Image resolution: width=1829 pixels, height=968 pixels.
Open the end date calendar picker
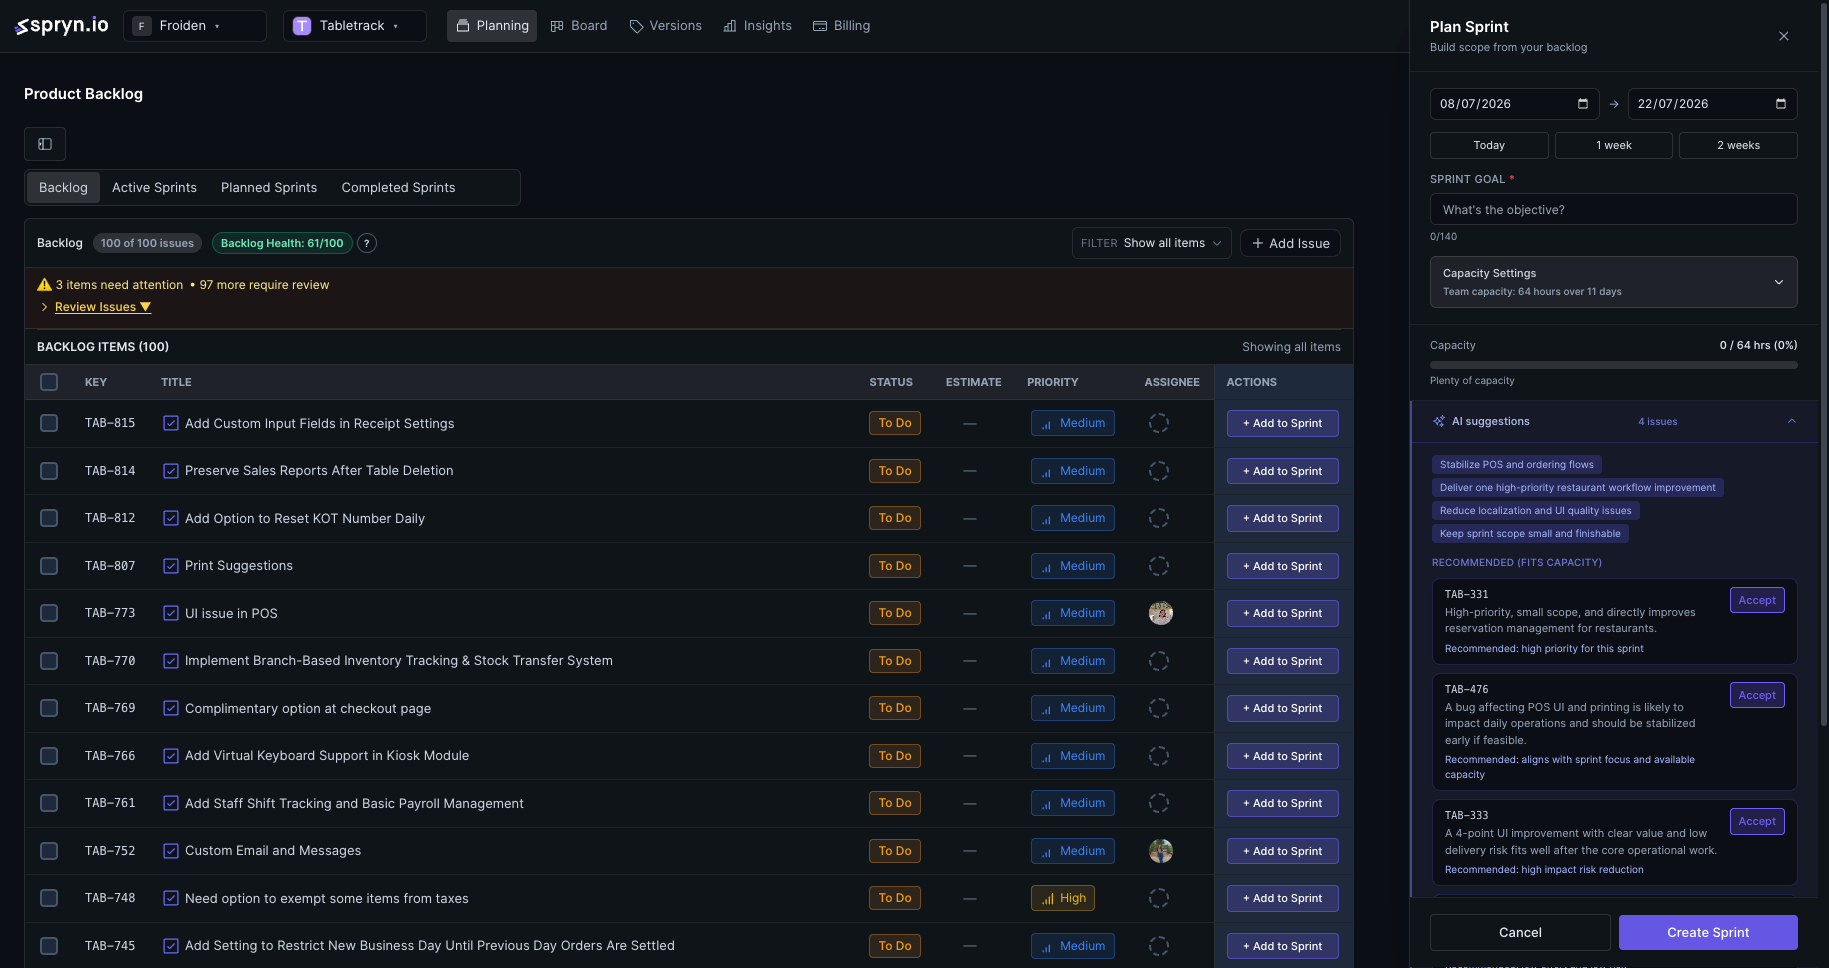coord(1780,104)
